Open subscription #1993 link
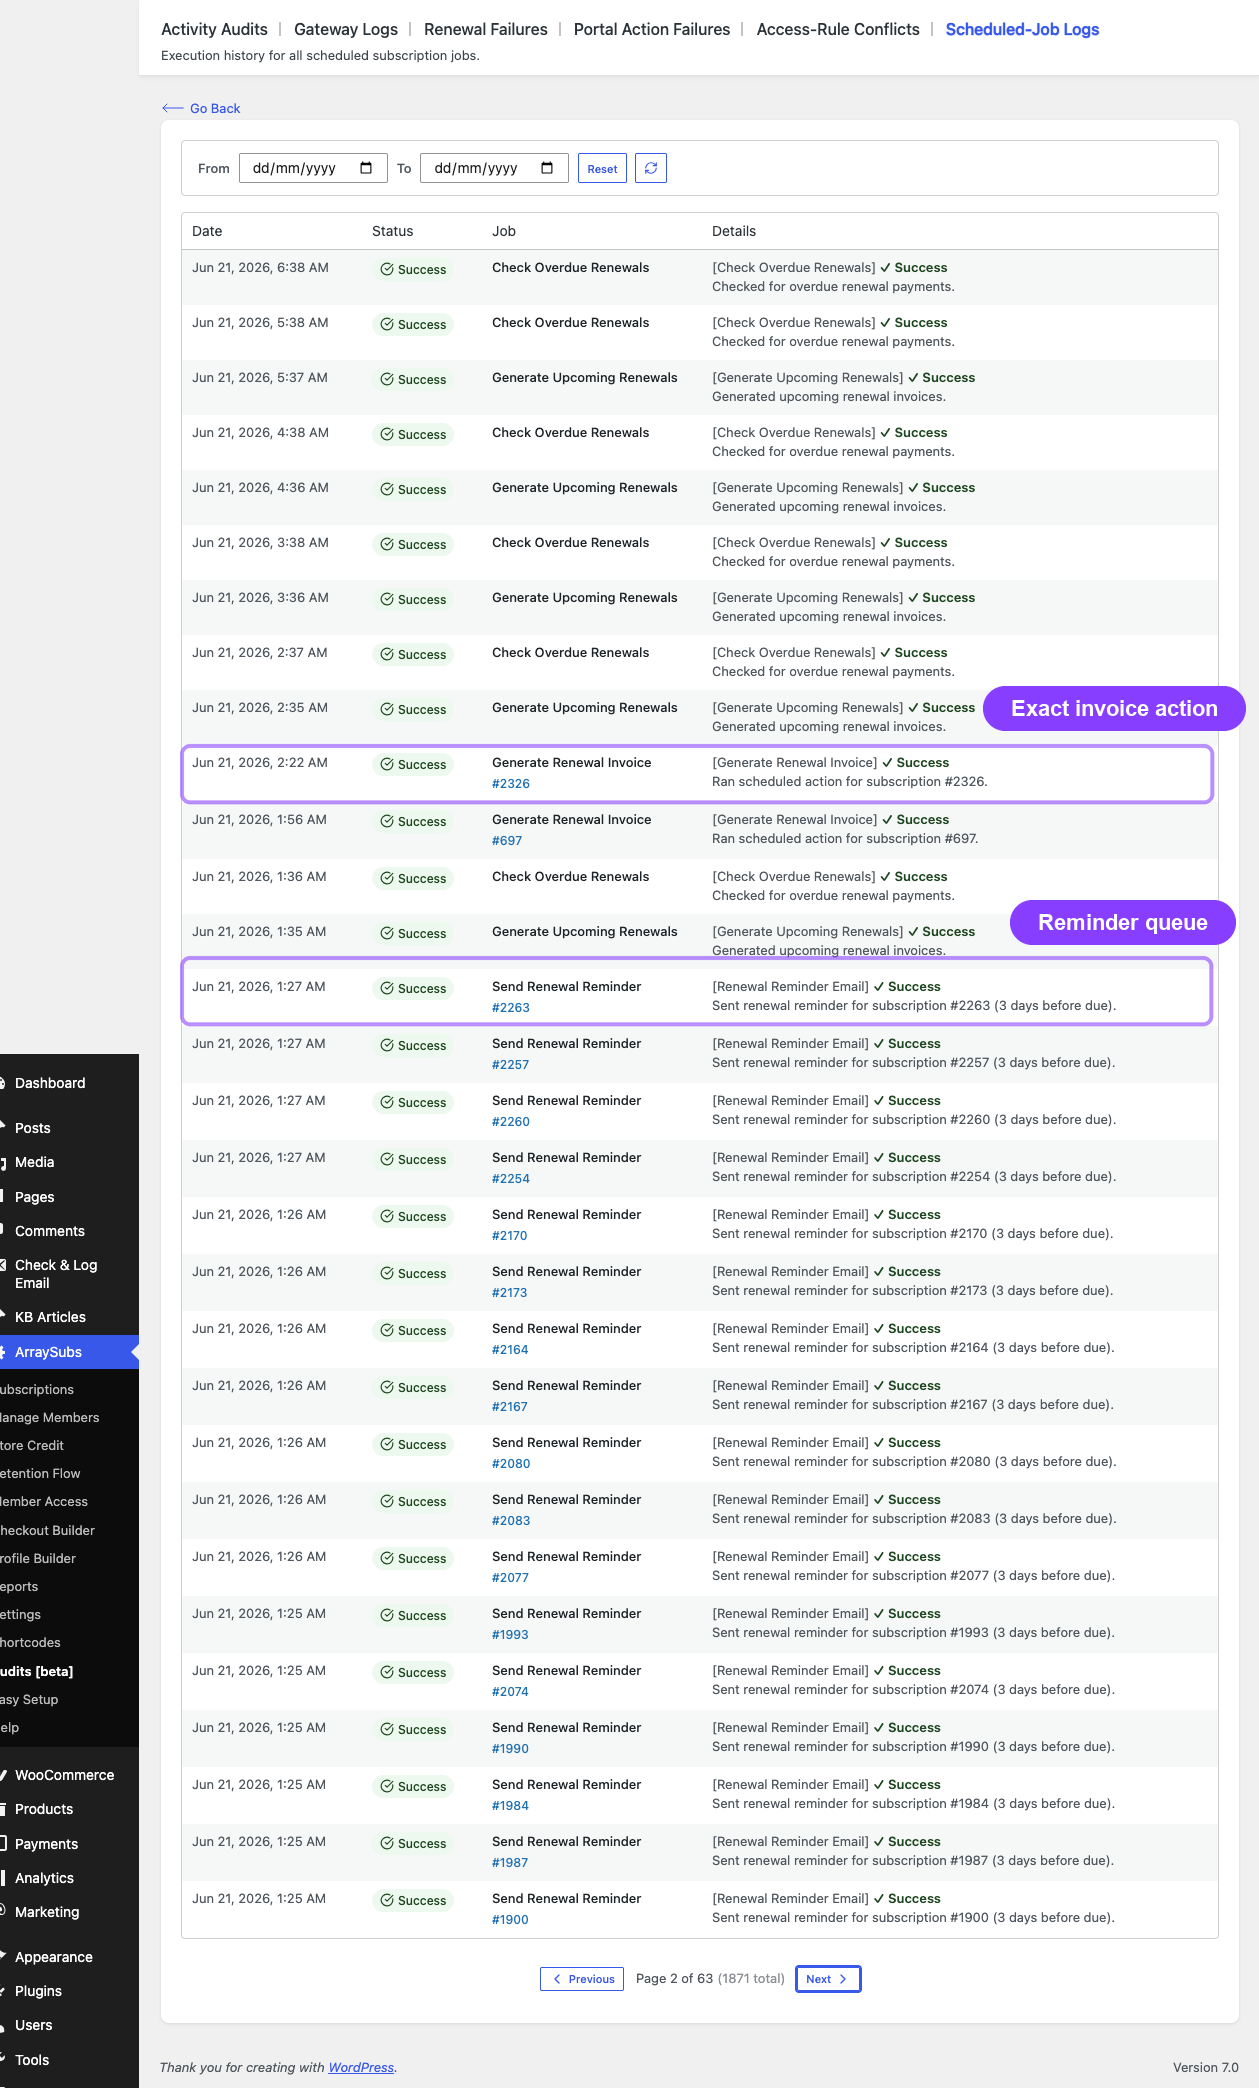Image resolution: width=1259 pixels, height=2088 pixels. pyautogui.click(x=510, y=1635)
